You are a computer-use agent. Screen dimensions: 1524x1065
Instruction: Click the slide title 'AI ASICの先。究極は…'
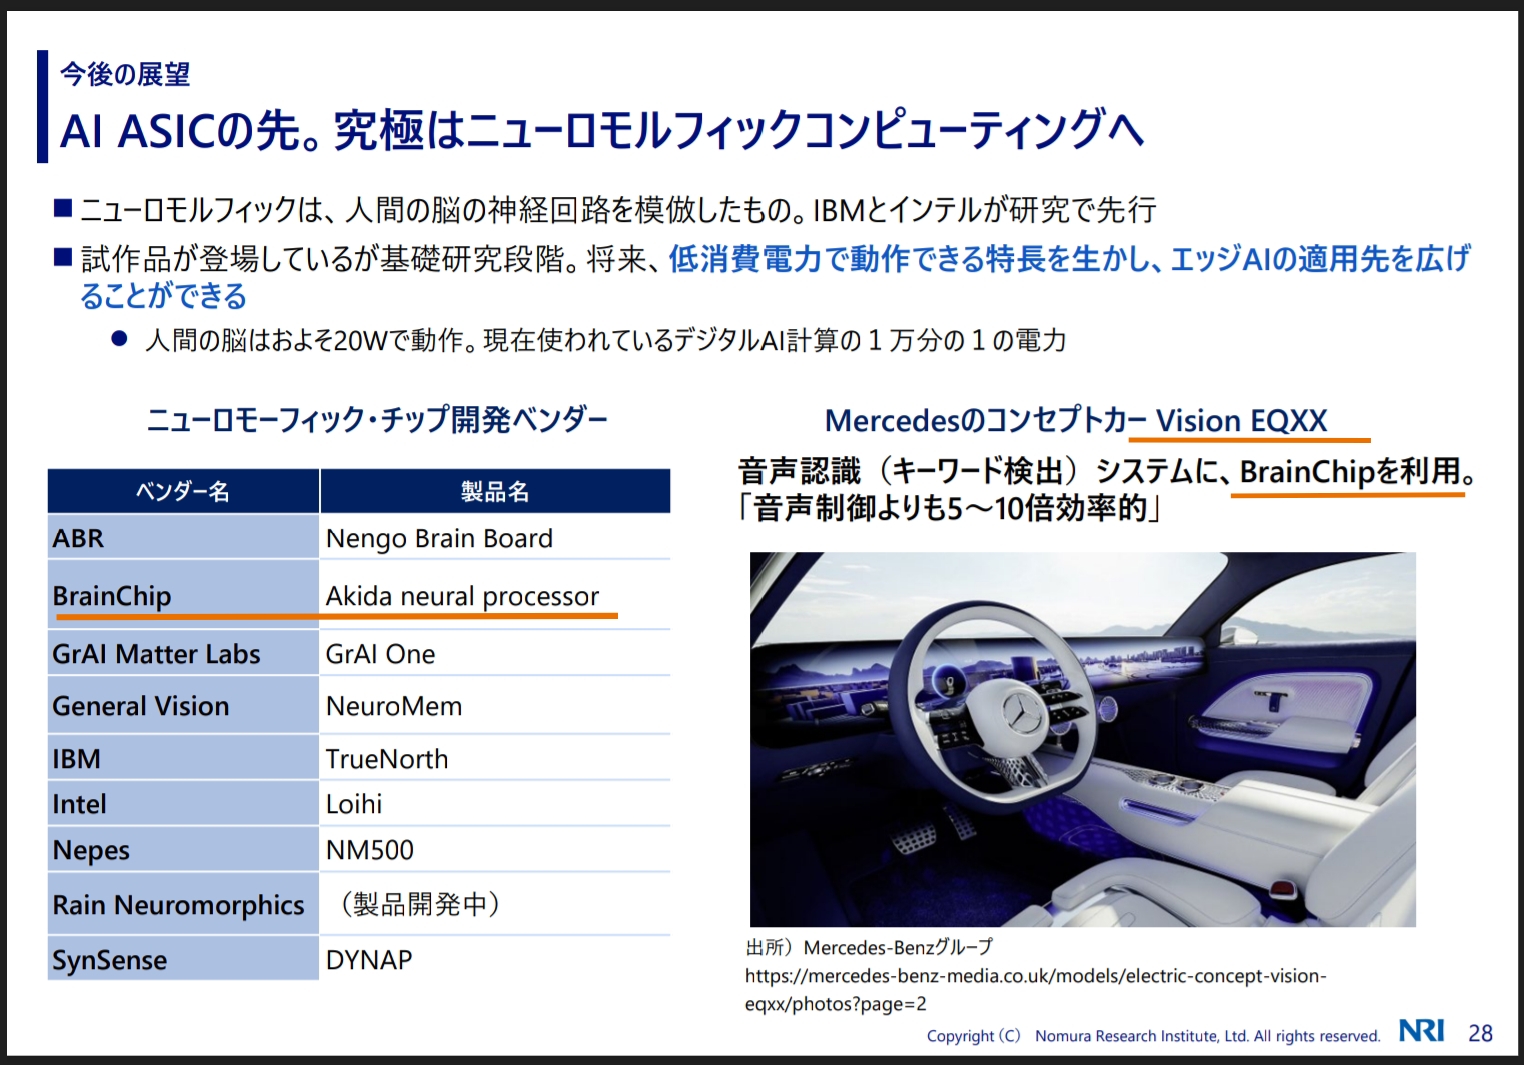pos(602,130)
